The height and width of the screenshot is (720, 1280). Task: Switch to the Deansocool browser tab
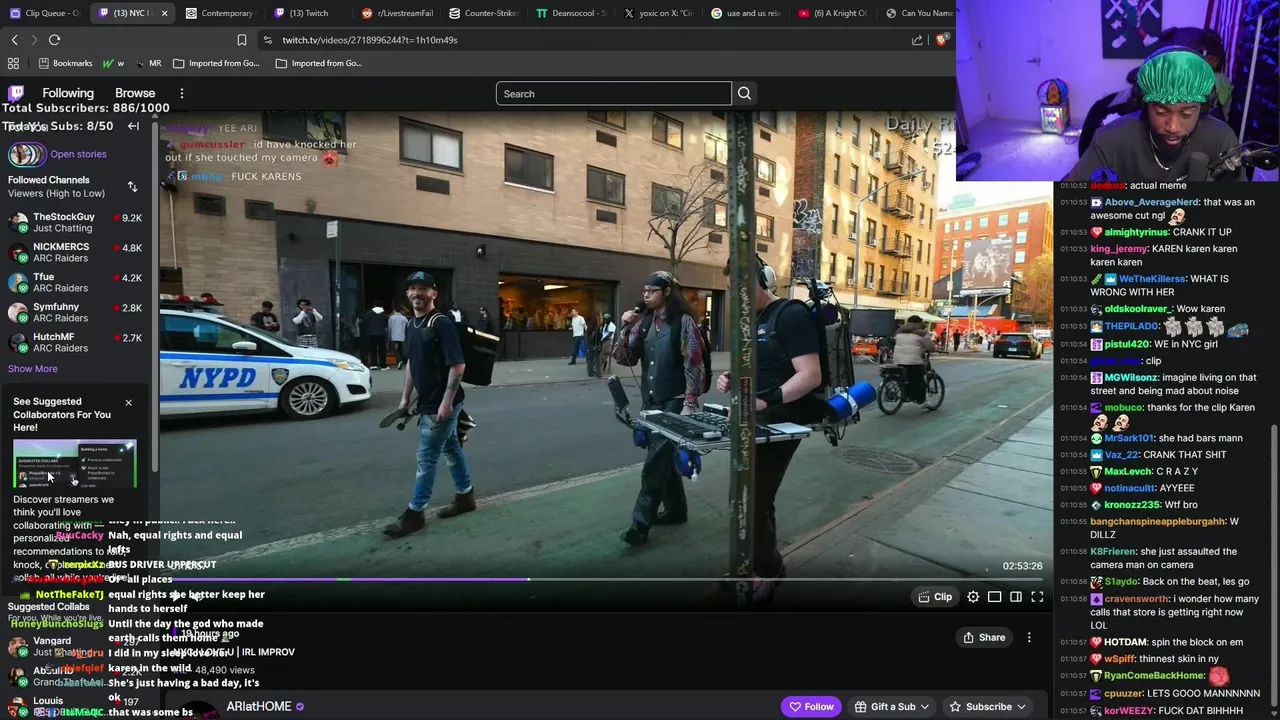572,13
